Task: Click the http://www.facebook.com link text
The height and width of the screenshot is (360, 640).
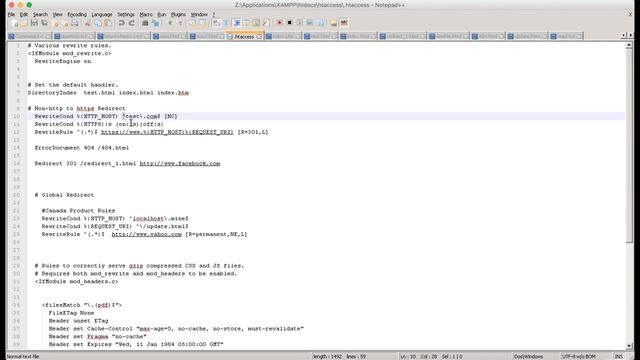Action: (180, 163)
